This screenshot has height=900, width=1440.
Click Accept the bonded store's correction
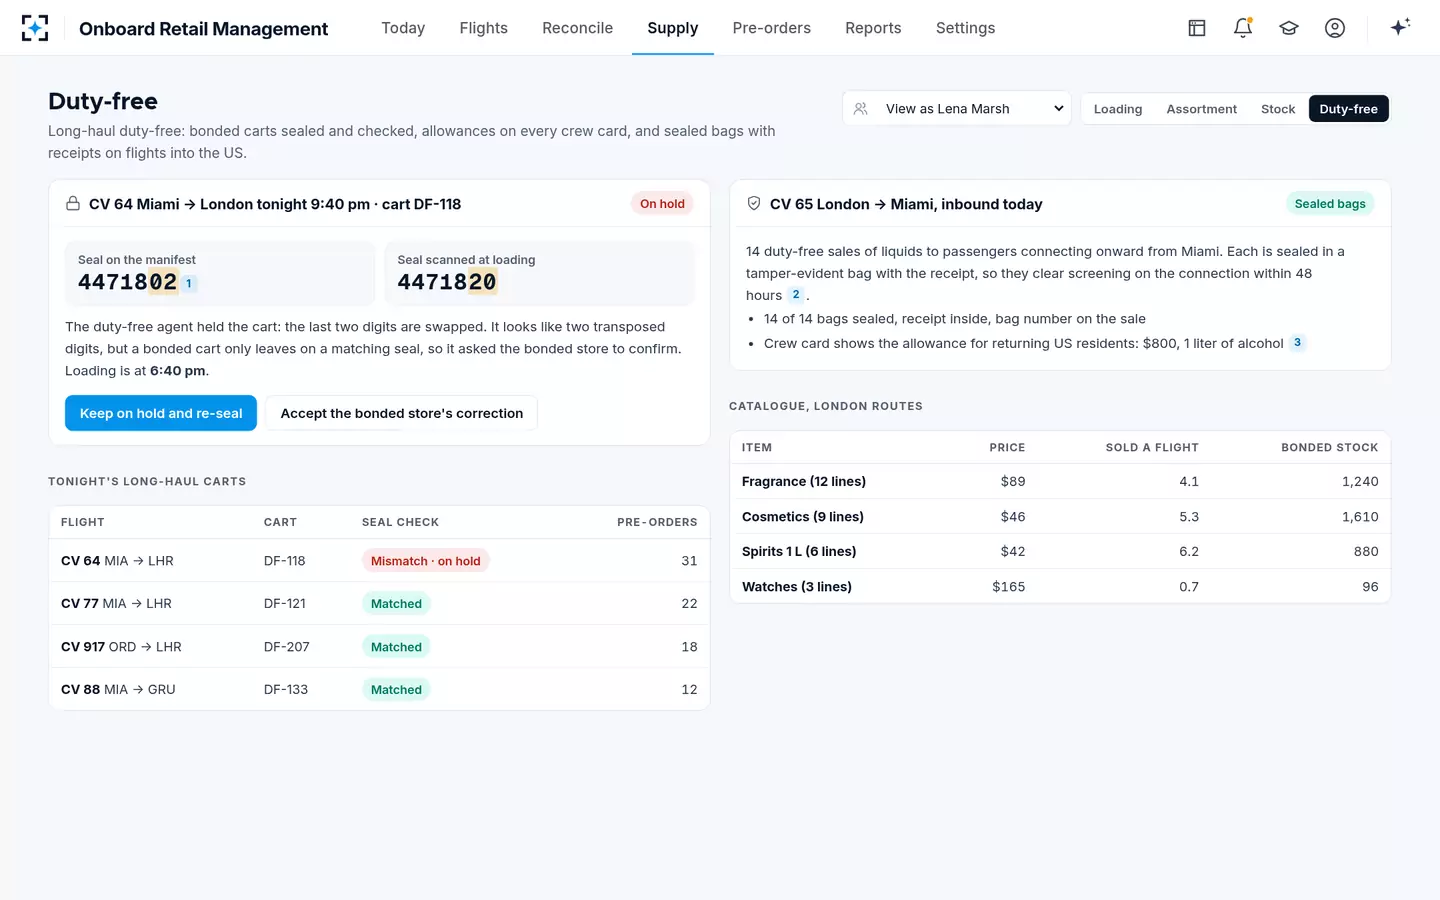pos(402,413)
